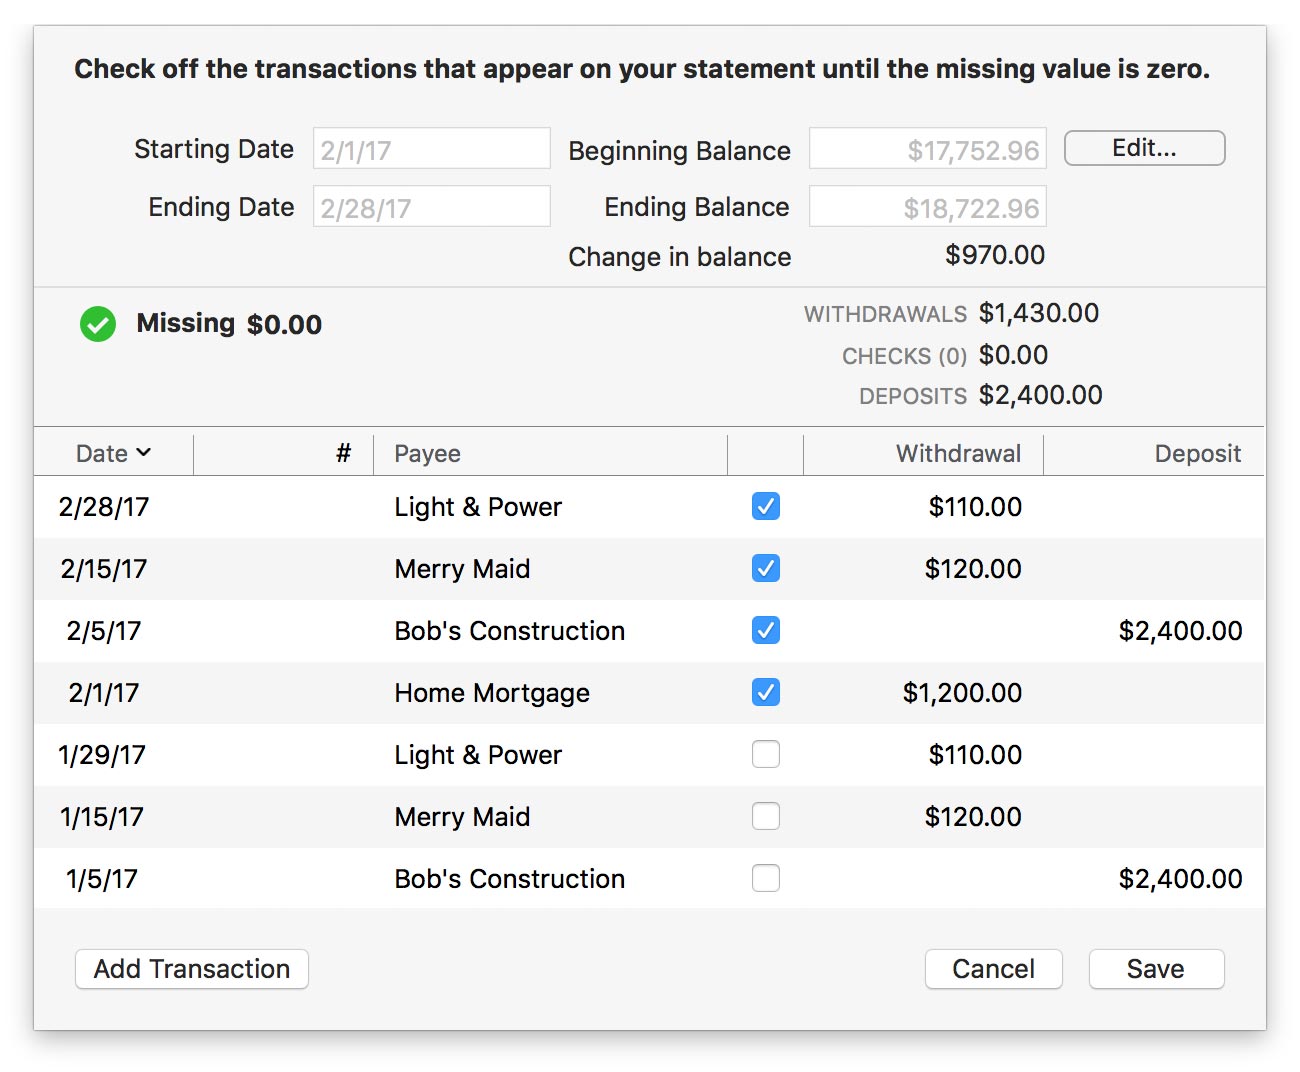Screen dimensions: 1300x1072
Task: Check the 1/15/17 Merry Maid checkbox
Action: (765, 817)
